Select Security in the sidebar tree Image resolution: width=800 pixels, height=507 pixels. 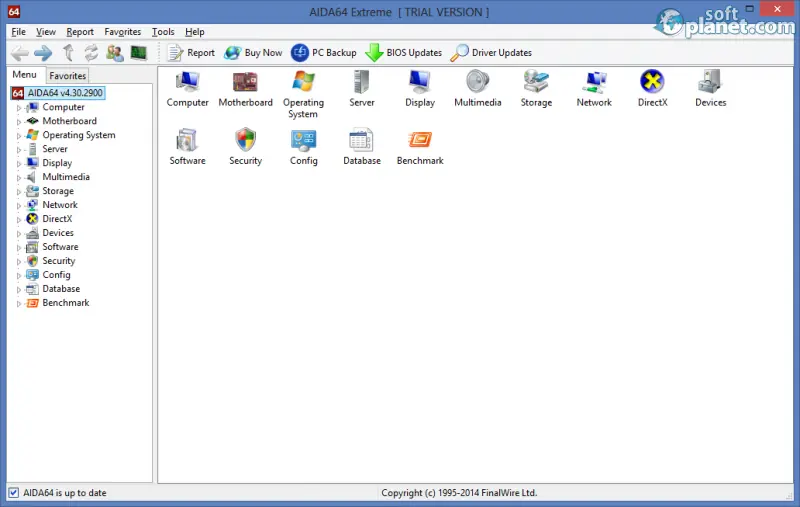(59, 261)
